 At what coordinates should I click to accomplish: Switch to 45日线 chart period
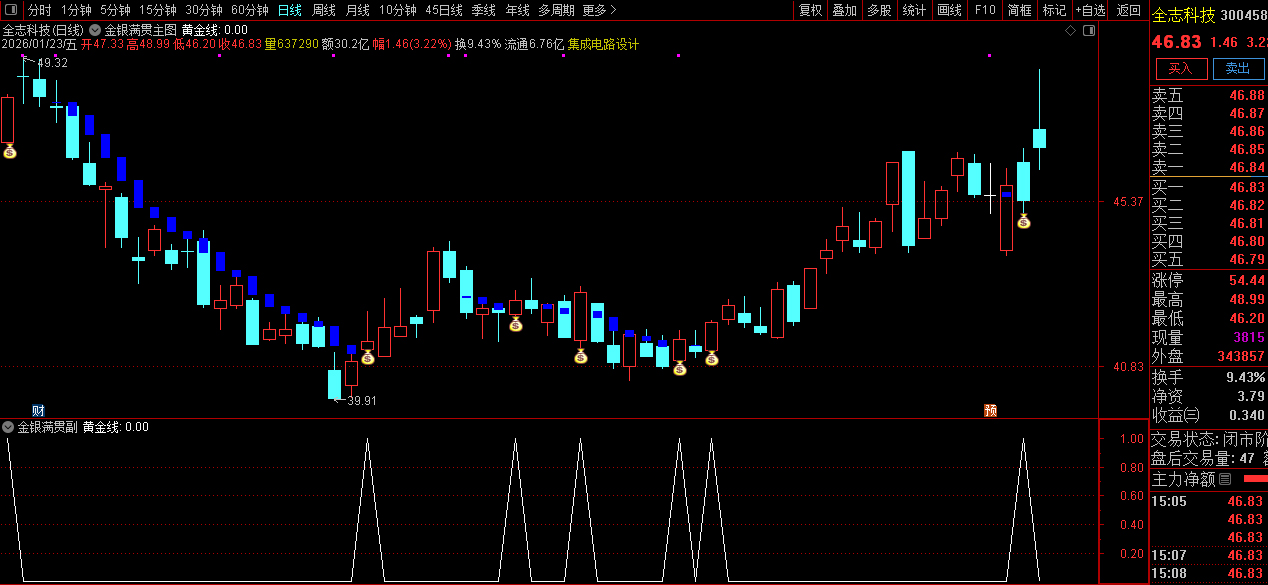coord(443,10)
